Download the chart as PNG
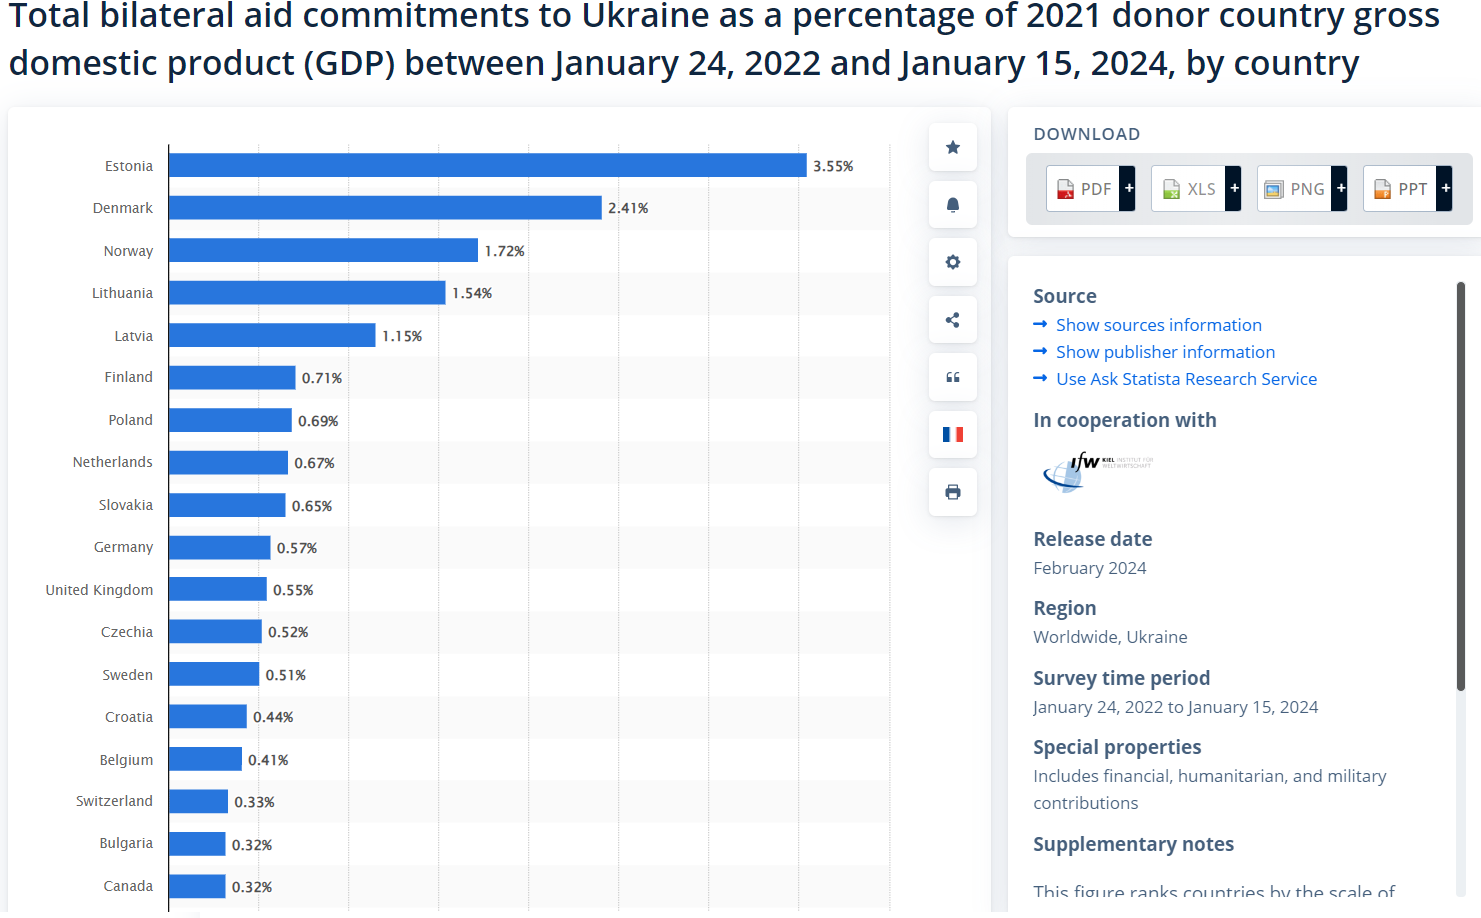Viewport: 1481px width, 918px height. tap(1294, 189)
